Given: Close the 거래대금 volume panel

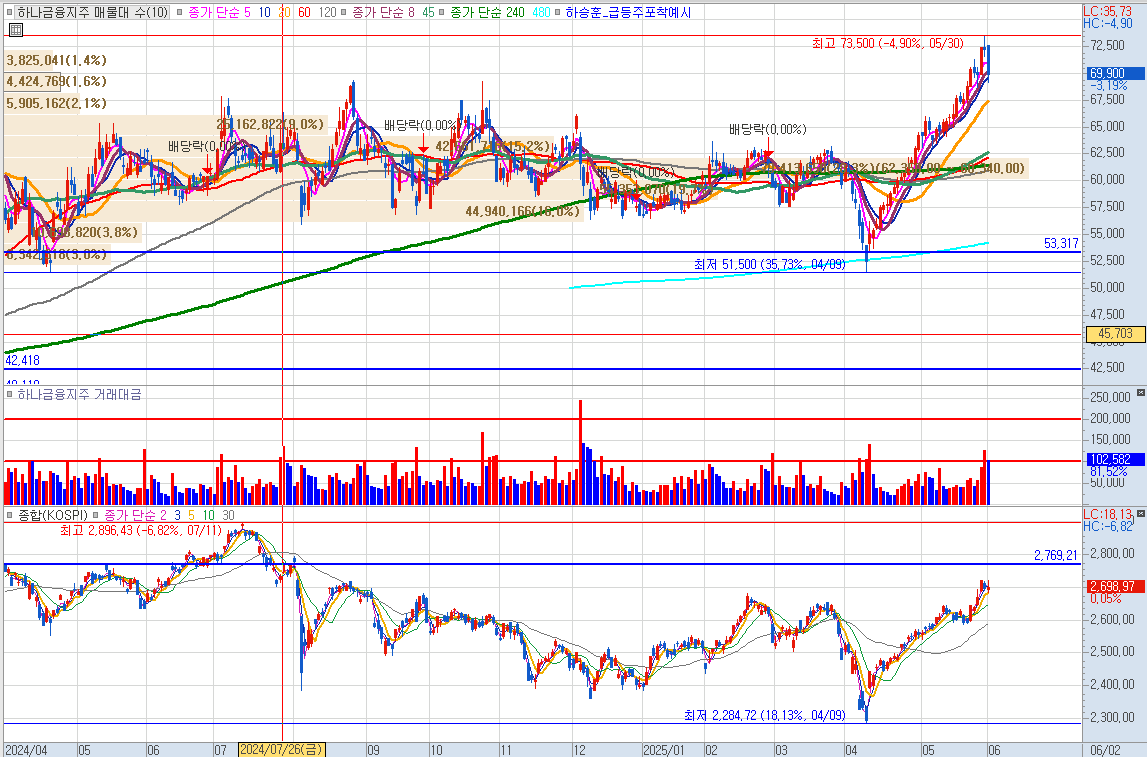Looking at the screenshot, I should 1140,393.
